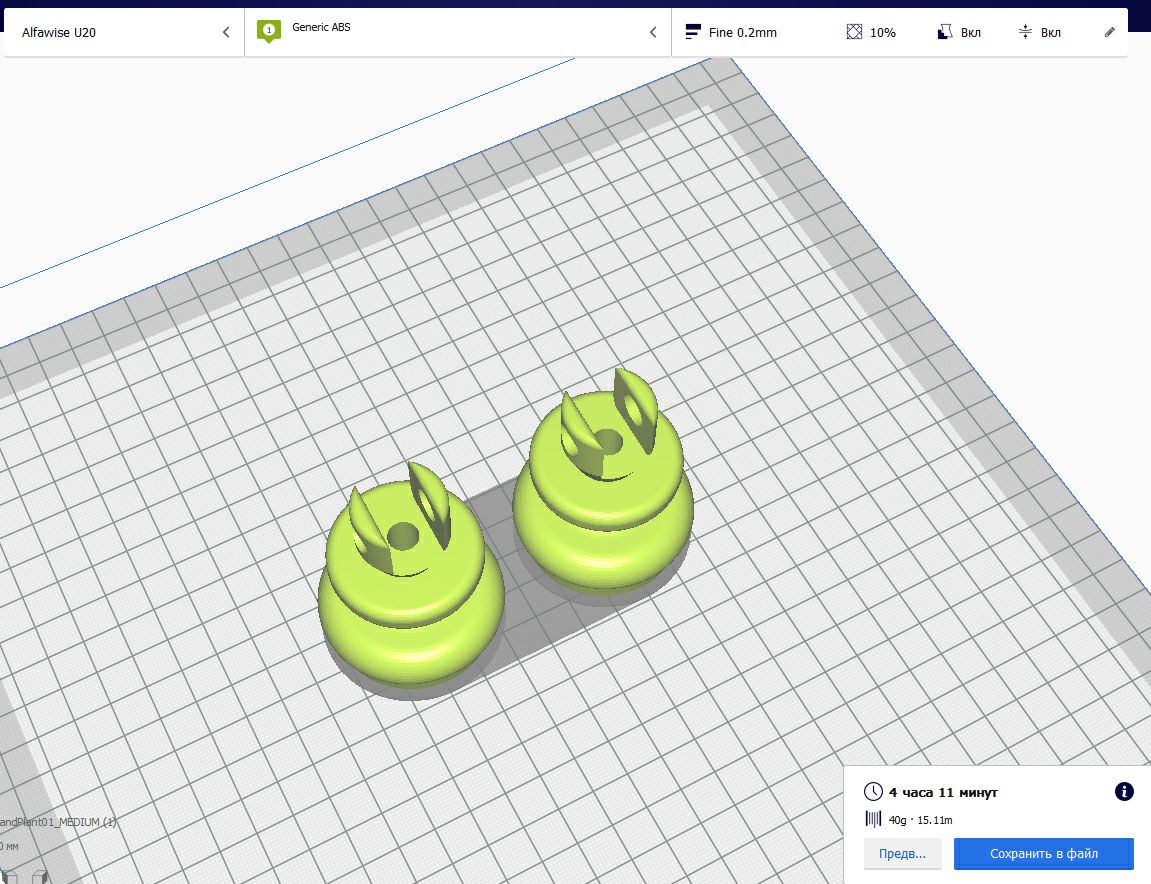The width and height of the screenshot is (1151, 884).
Task: Open the Fine 0.2mm profile settings
Action: (x=899, y=32)
